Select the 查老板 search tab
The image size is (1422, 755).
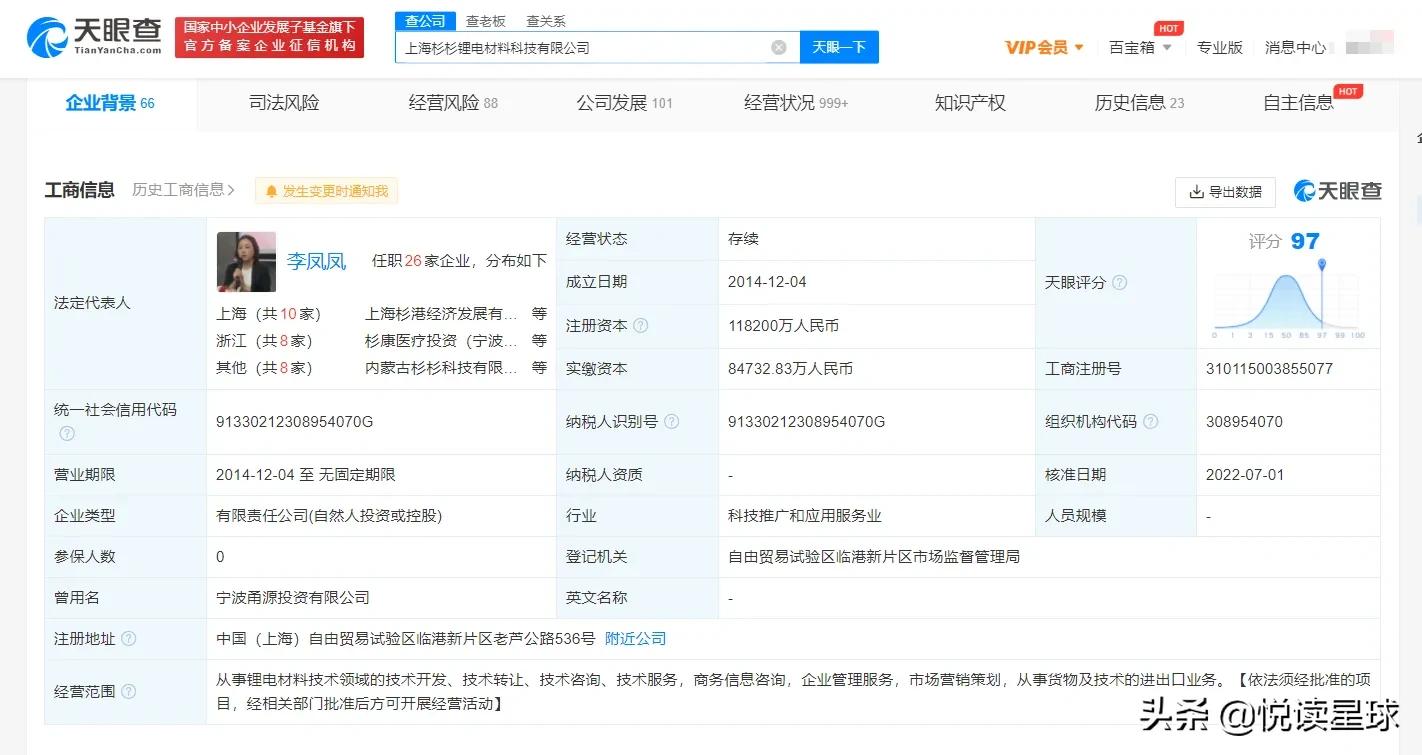point(486,21)
